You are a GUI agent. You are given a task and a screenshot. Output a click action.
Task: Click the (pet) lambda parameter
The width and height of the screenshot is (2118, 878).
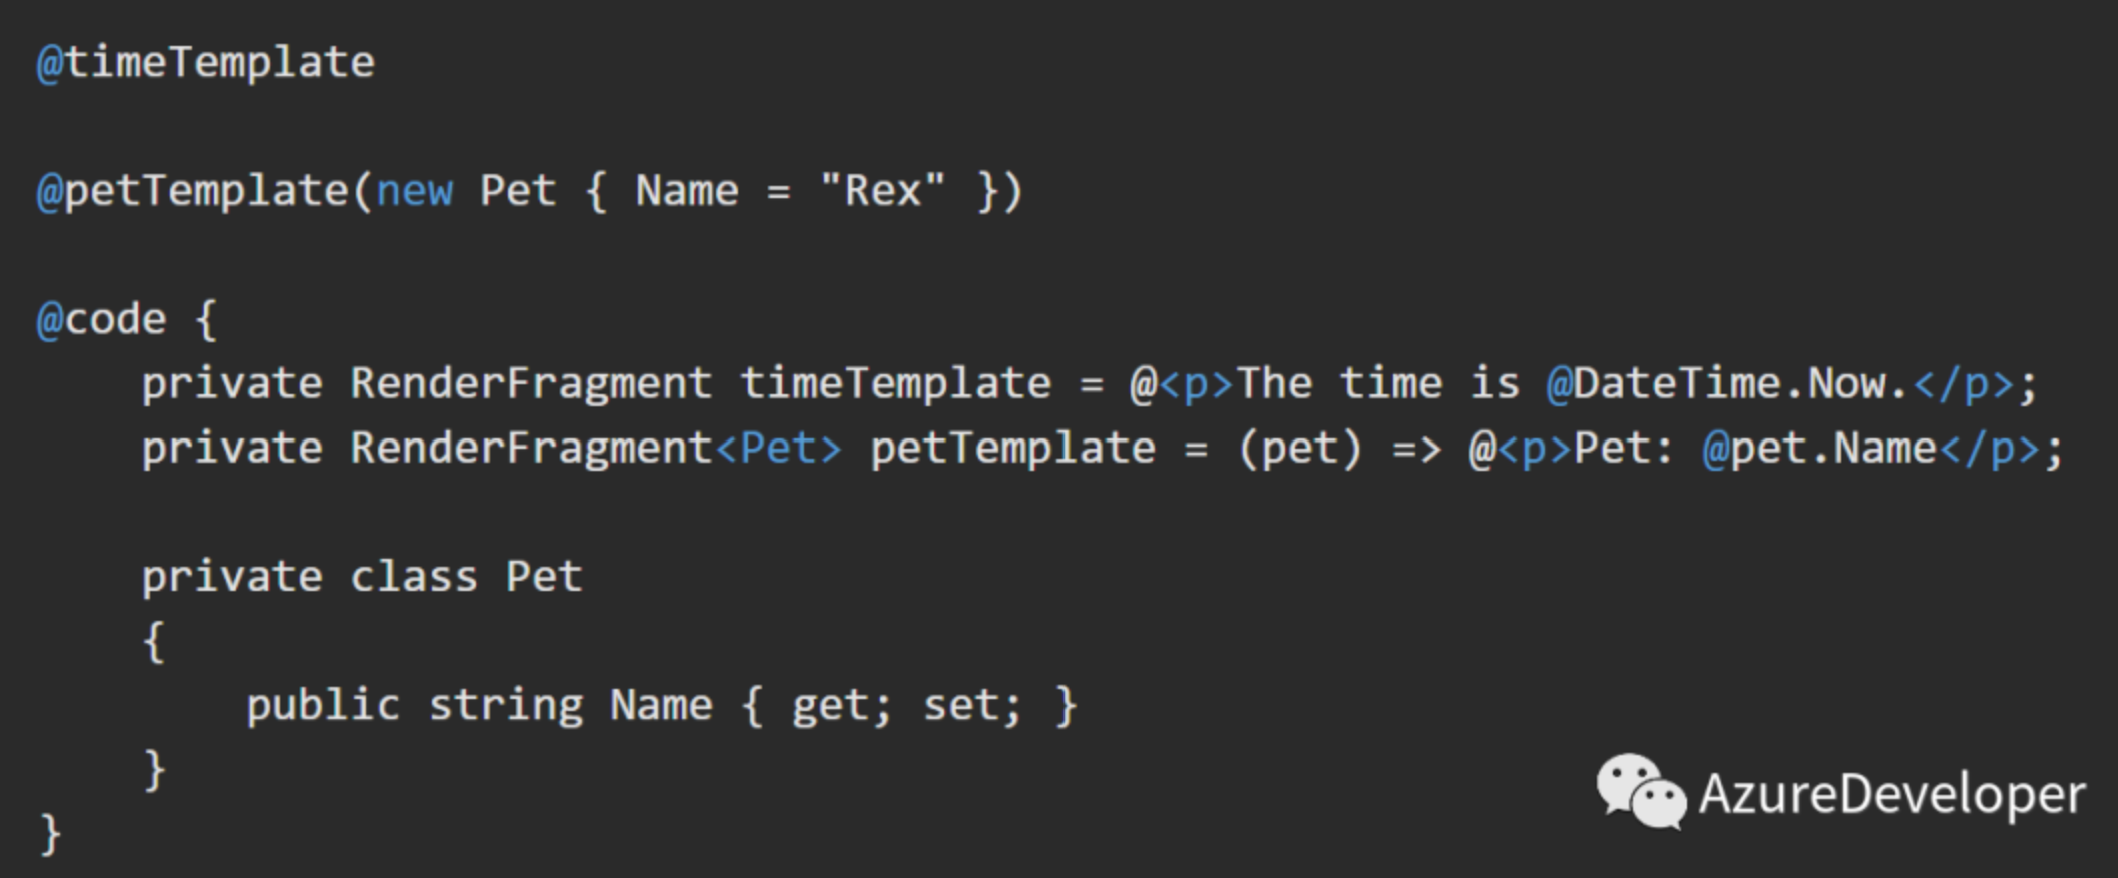[x=1300, y=448]
